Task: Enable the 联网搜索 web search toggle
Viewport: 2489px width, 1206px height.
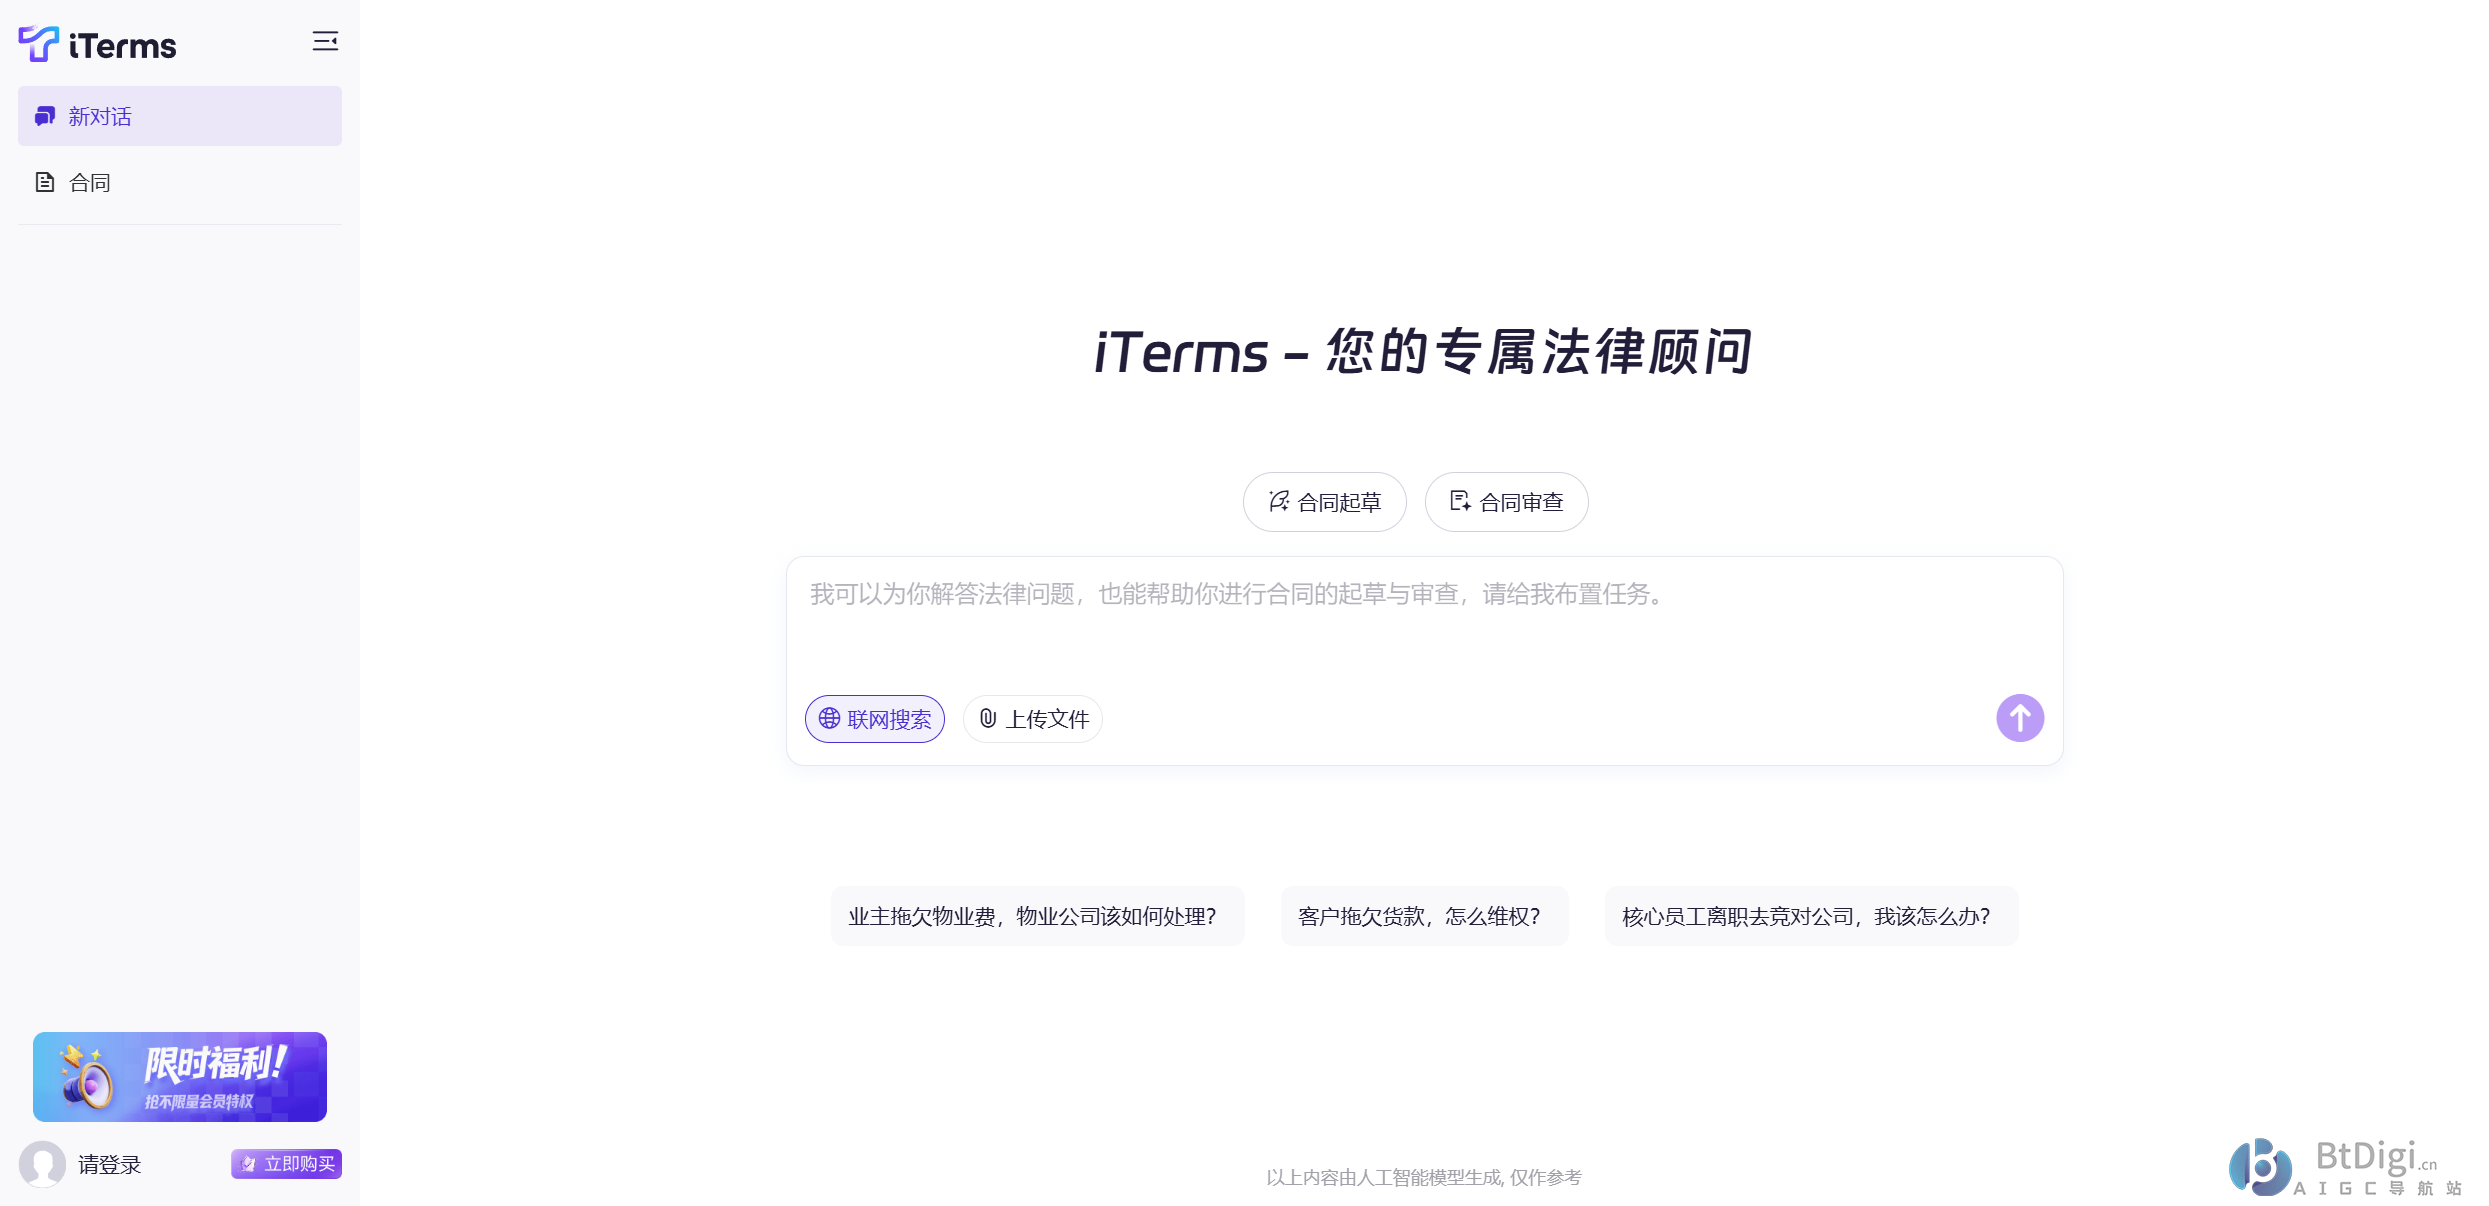Action: 874,718
